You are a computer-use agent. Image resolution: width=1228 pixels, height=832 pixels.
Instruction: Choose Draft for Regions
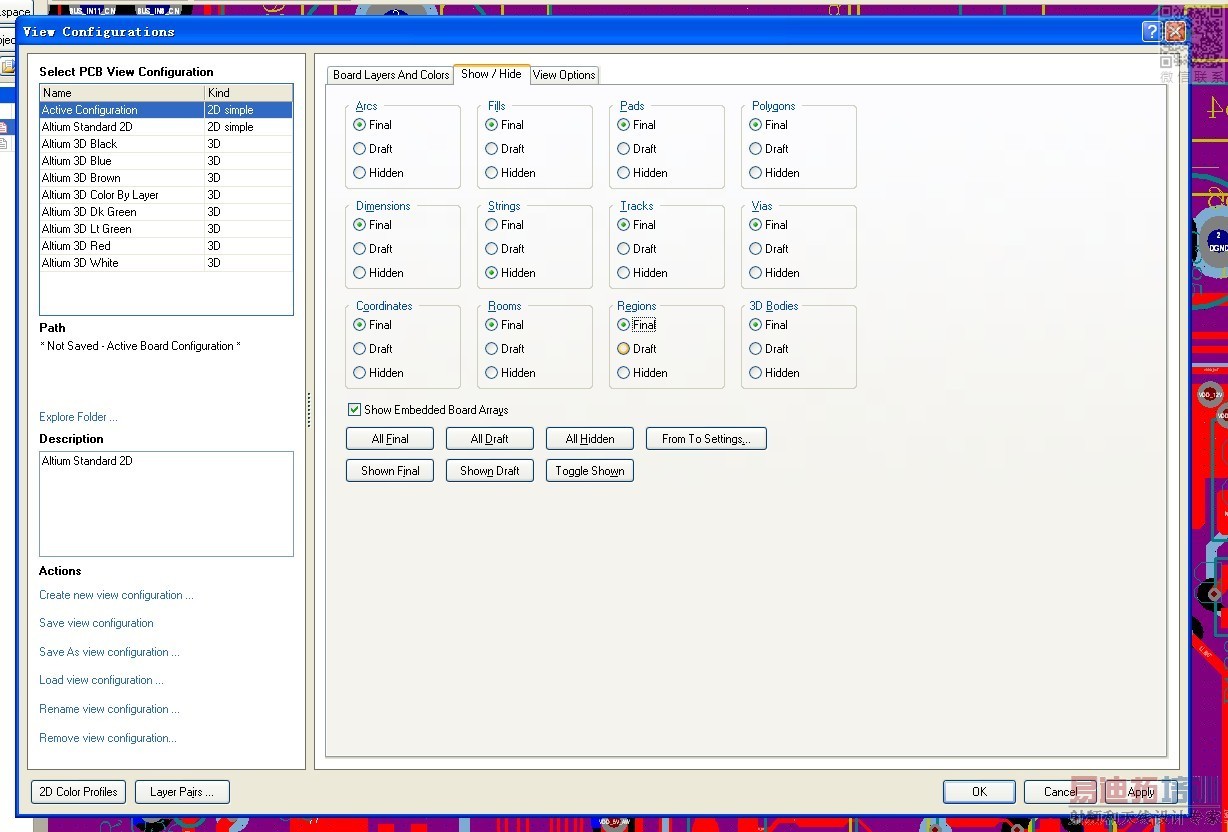[624, 349]
